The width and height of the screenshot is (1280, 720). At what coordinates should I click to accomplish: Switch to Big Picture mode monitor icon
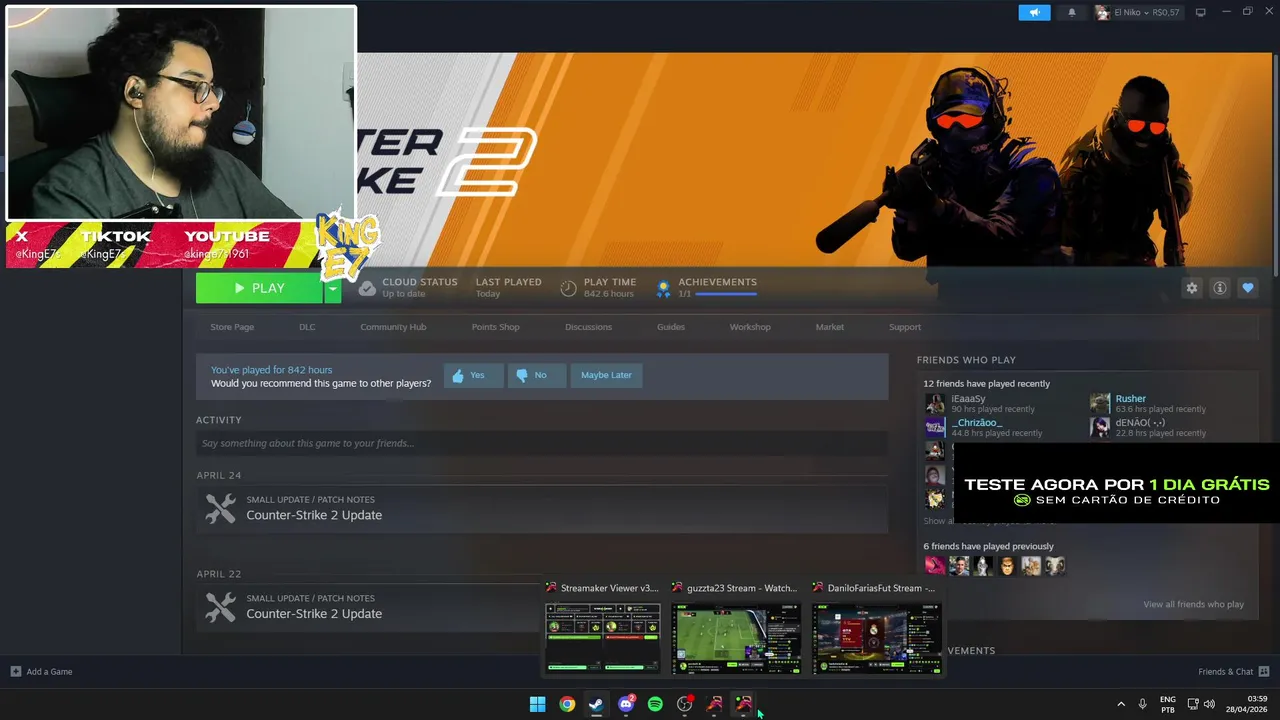pyautogui.click(x=1201, y=12)
